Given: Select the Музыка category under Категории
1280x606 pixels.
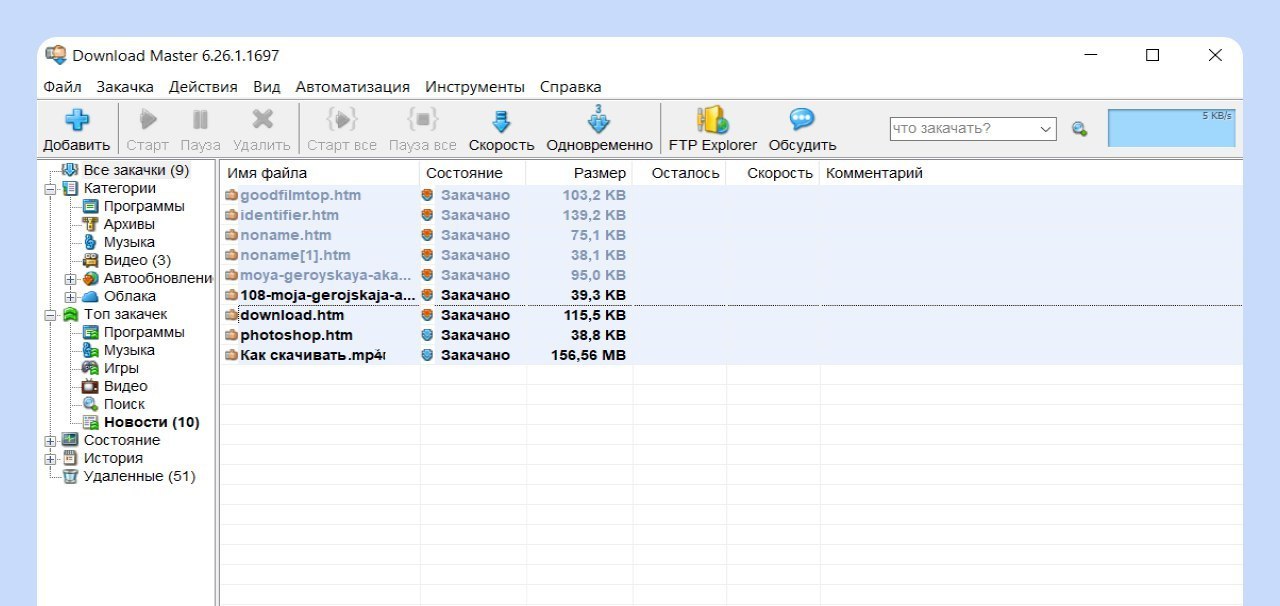Looking at the screenshot, I should coord(128,242).
